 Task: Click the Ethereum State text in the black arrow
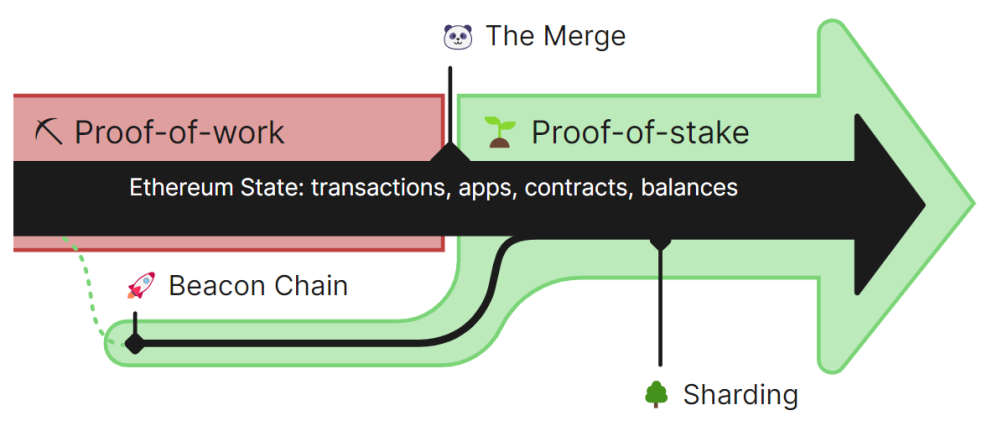point(434,188)
